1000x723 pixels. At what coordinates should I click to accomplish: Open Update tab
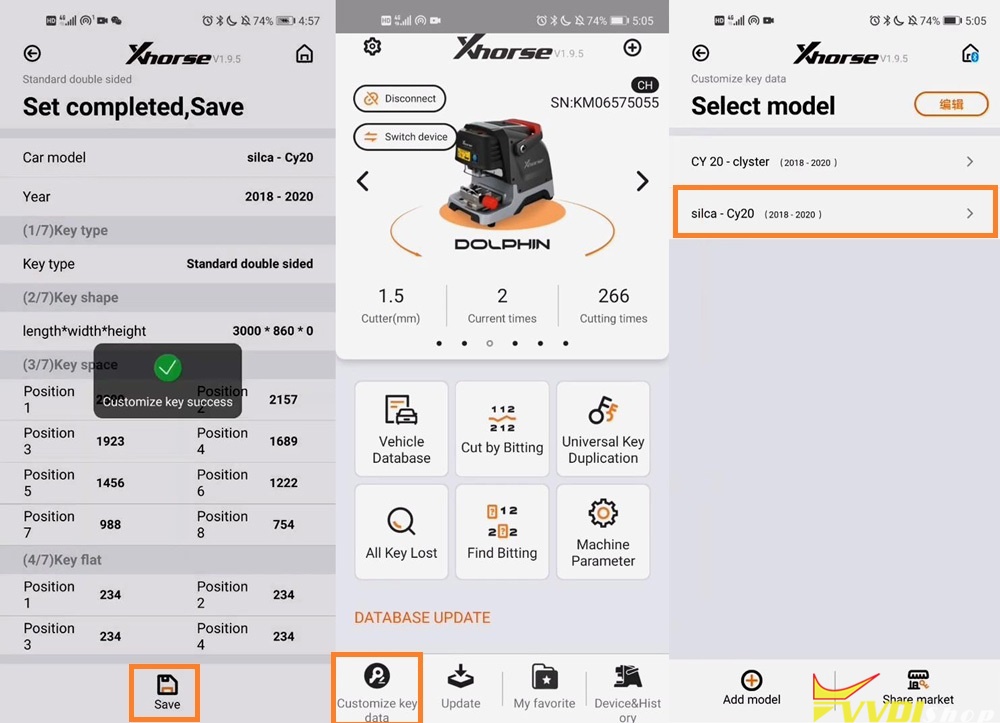460,689
